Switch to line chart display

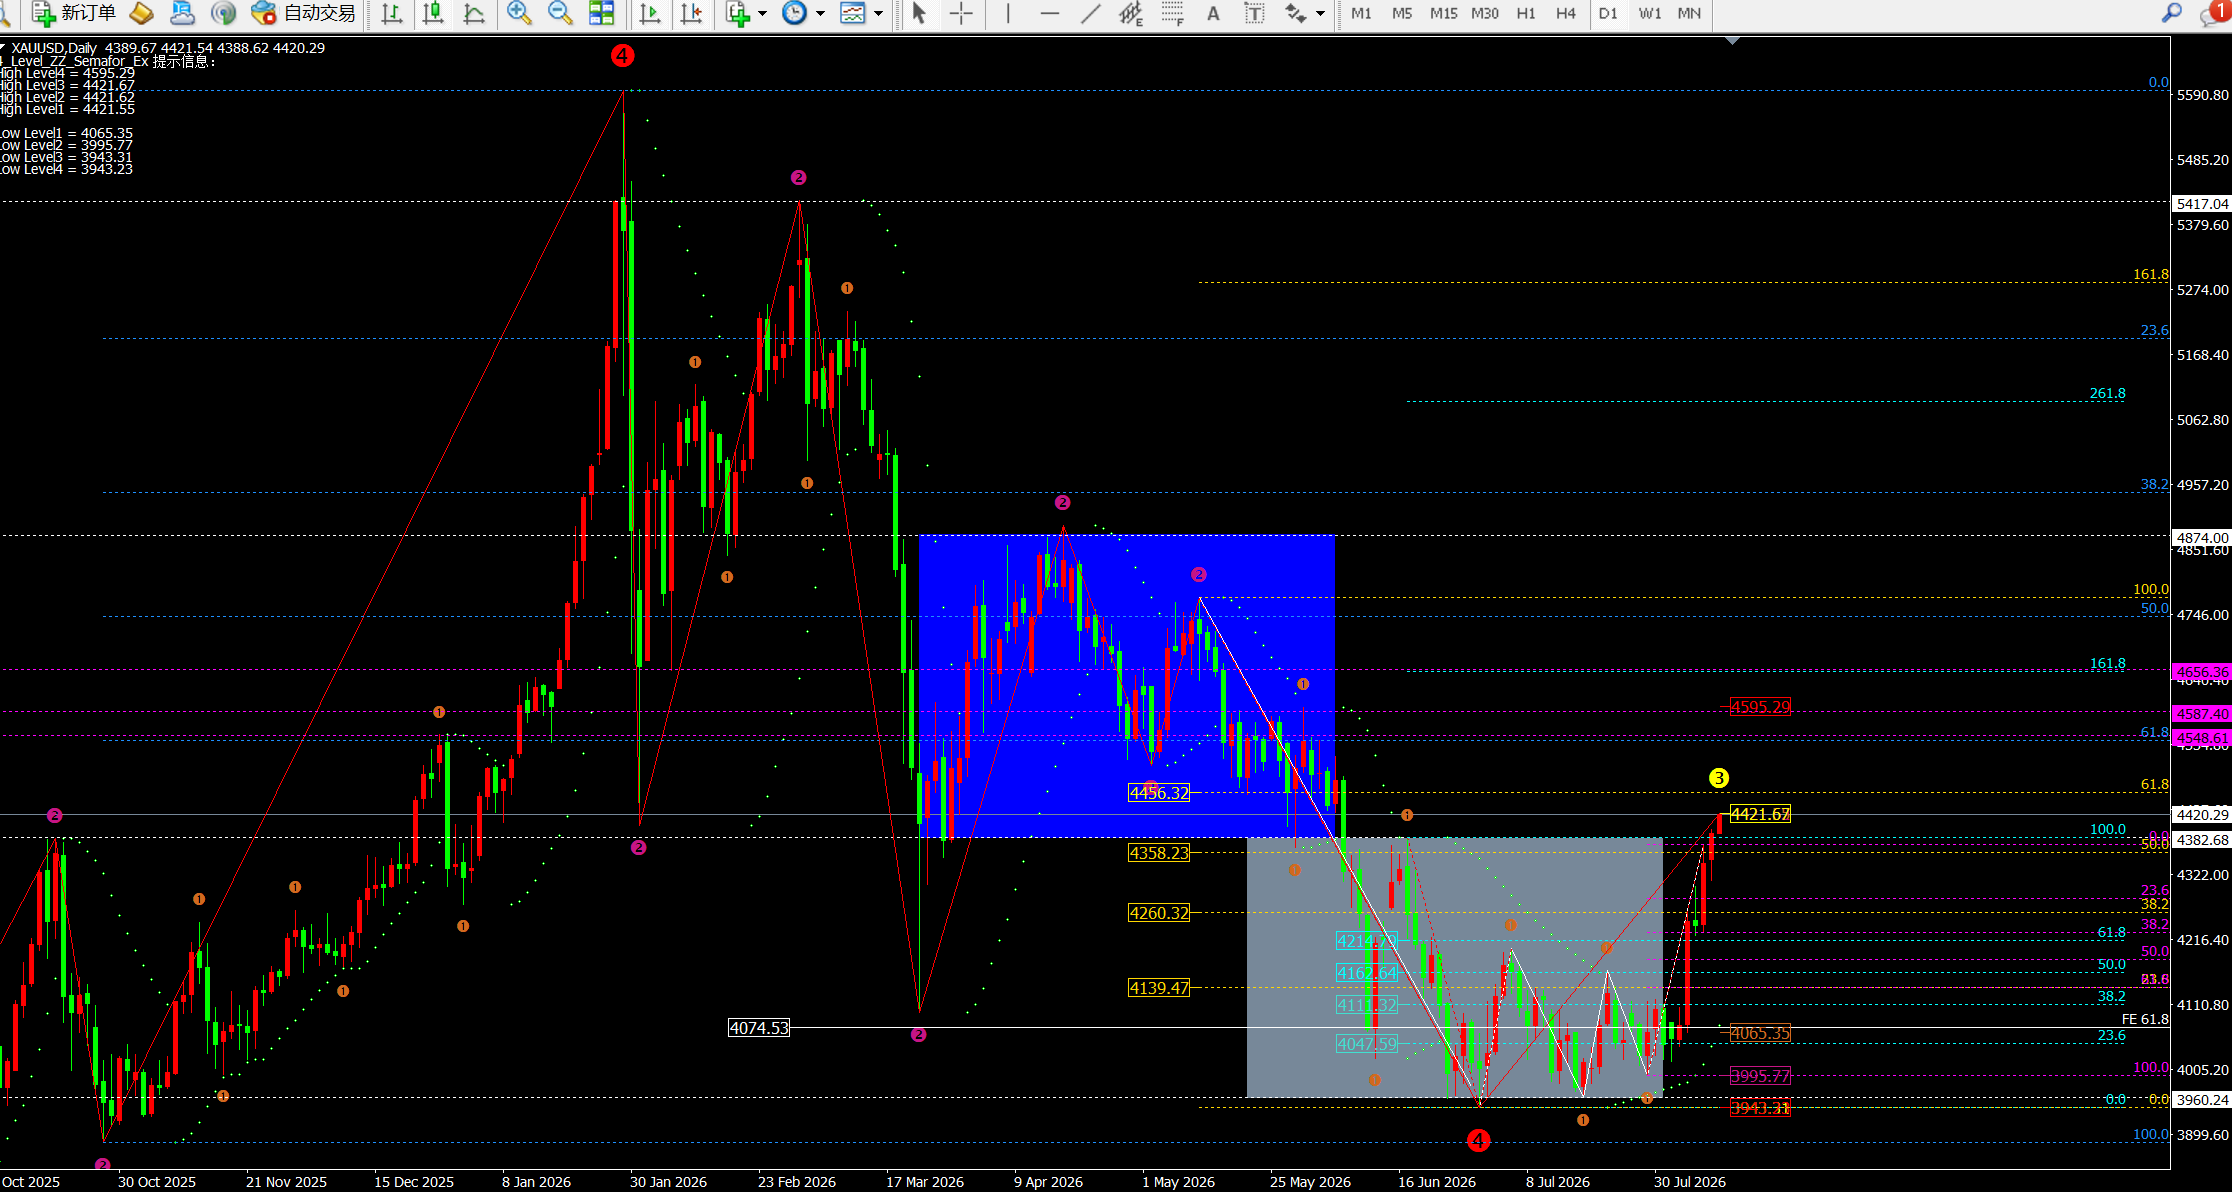coord(474,13)
